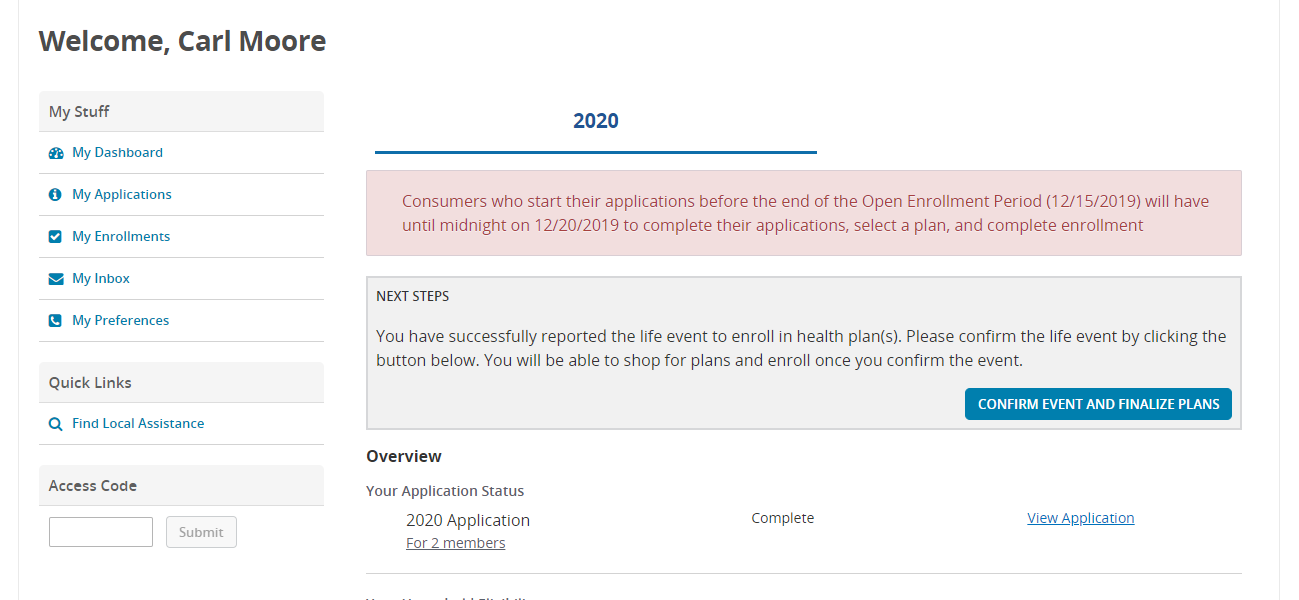Click the dashboard gauge icon

[x=56, y=153]
